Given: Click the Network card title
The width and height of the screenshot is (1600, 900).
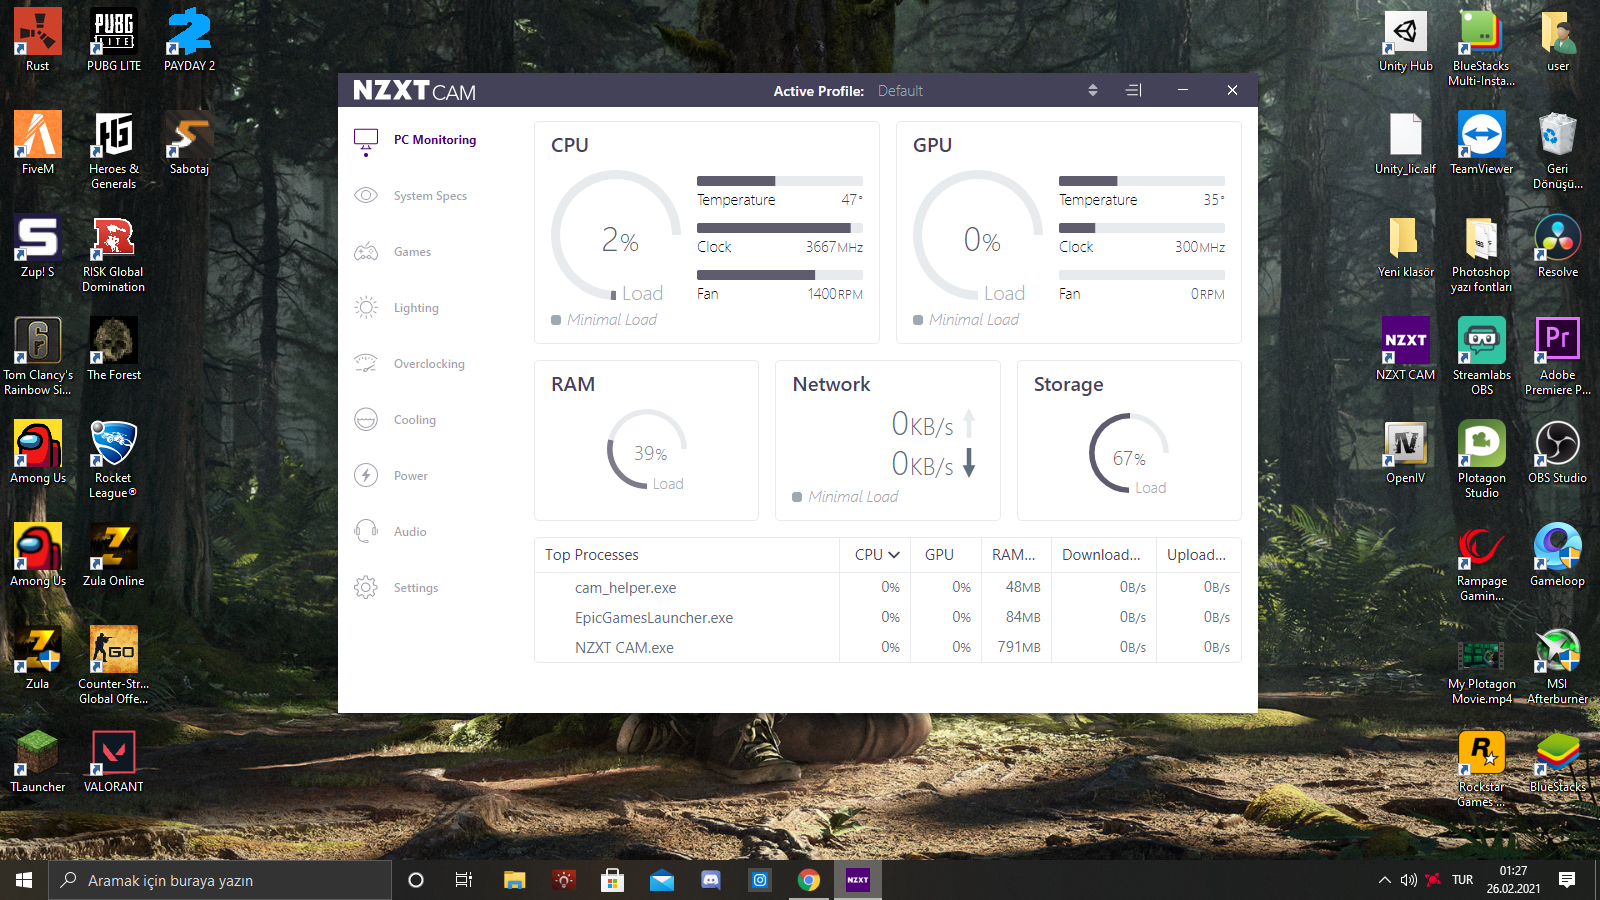Looking at the screenshot, I should (831, 384).
